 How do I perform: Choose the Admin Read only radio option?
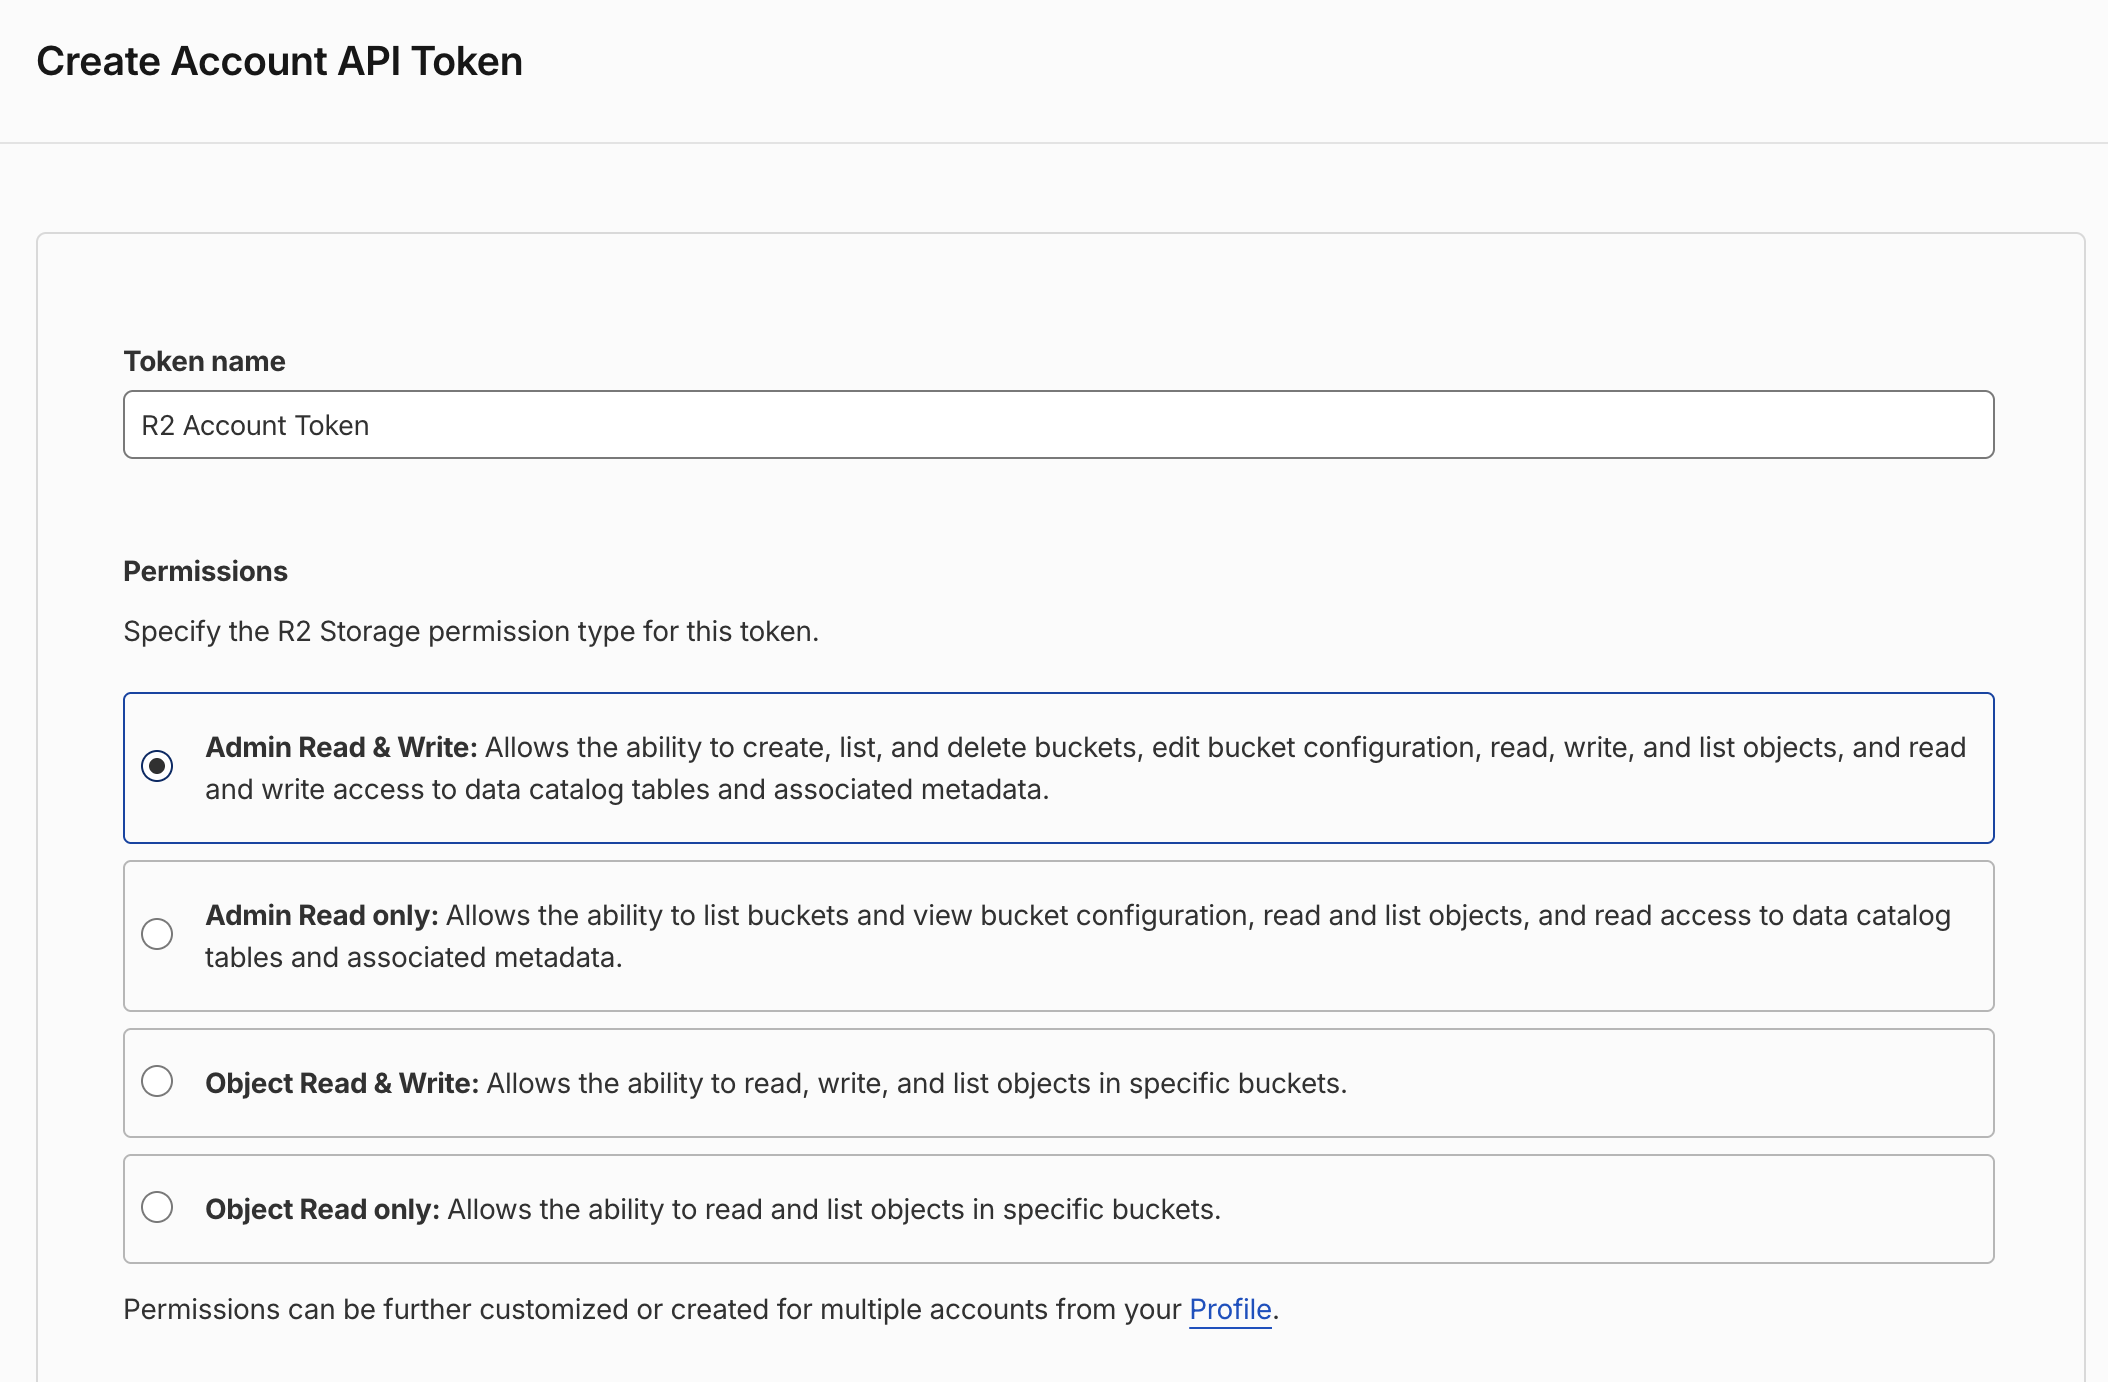[x=157, y=934]
